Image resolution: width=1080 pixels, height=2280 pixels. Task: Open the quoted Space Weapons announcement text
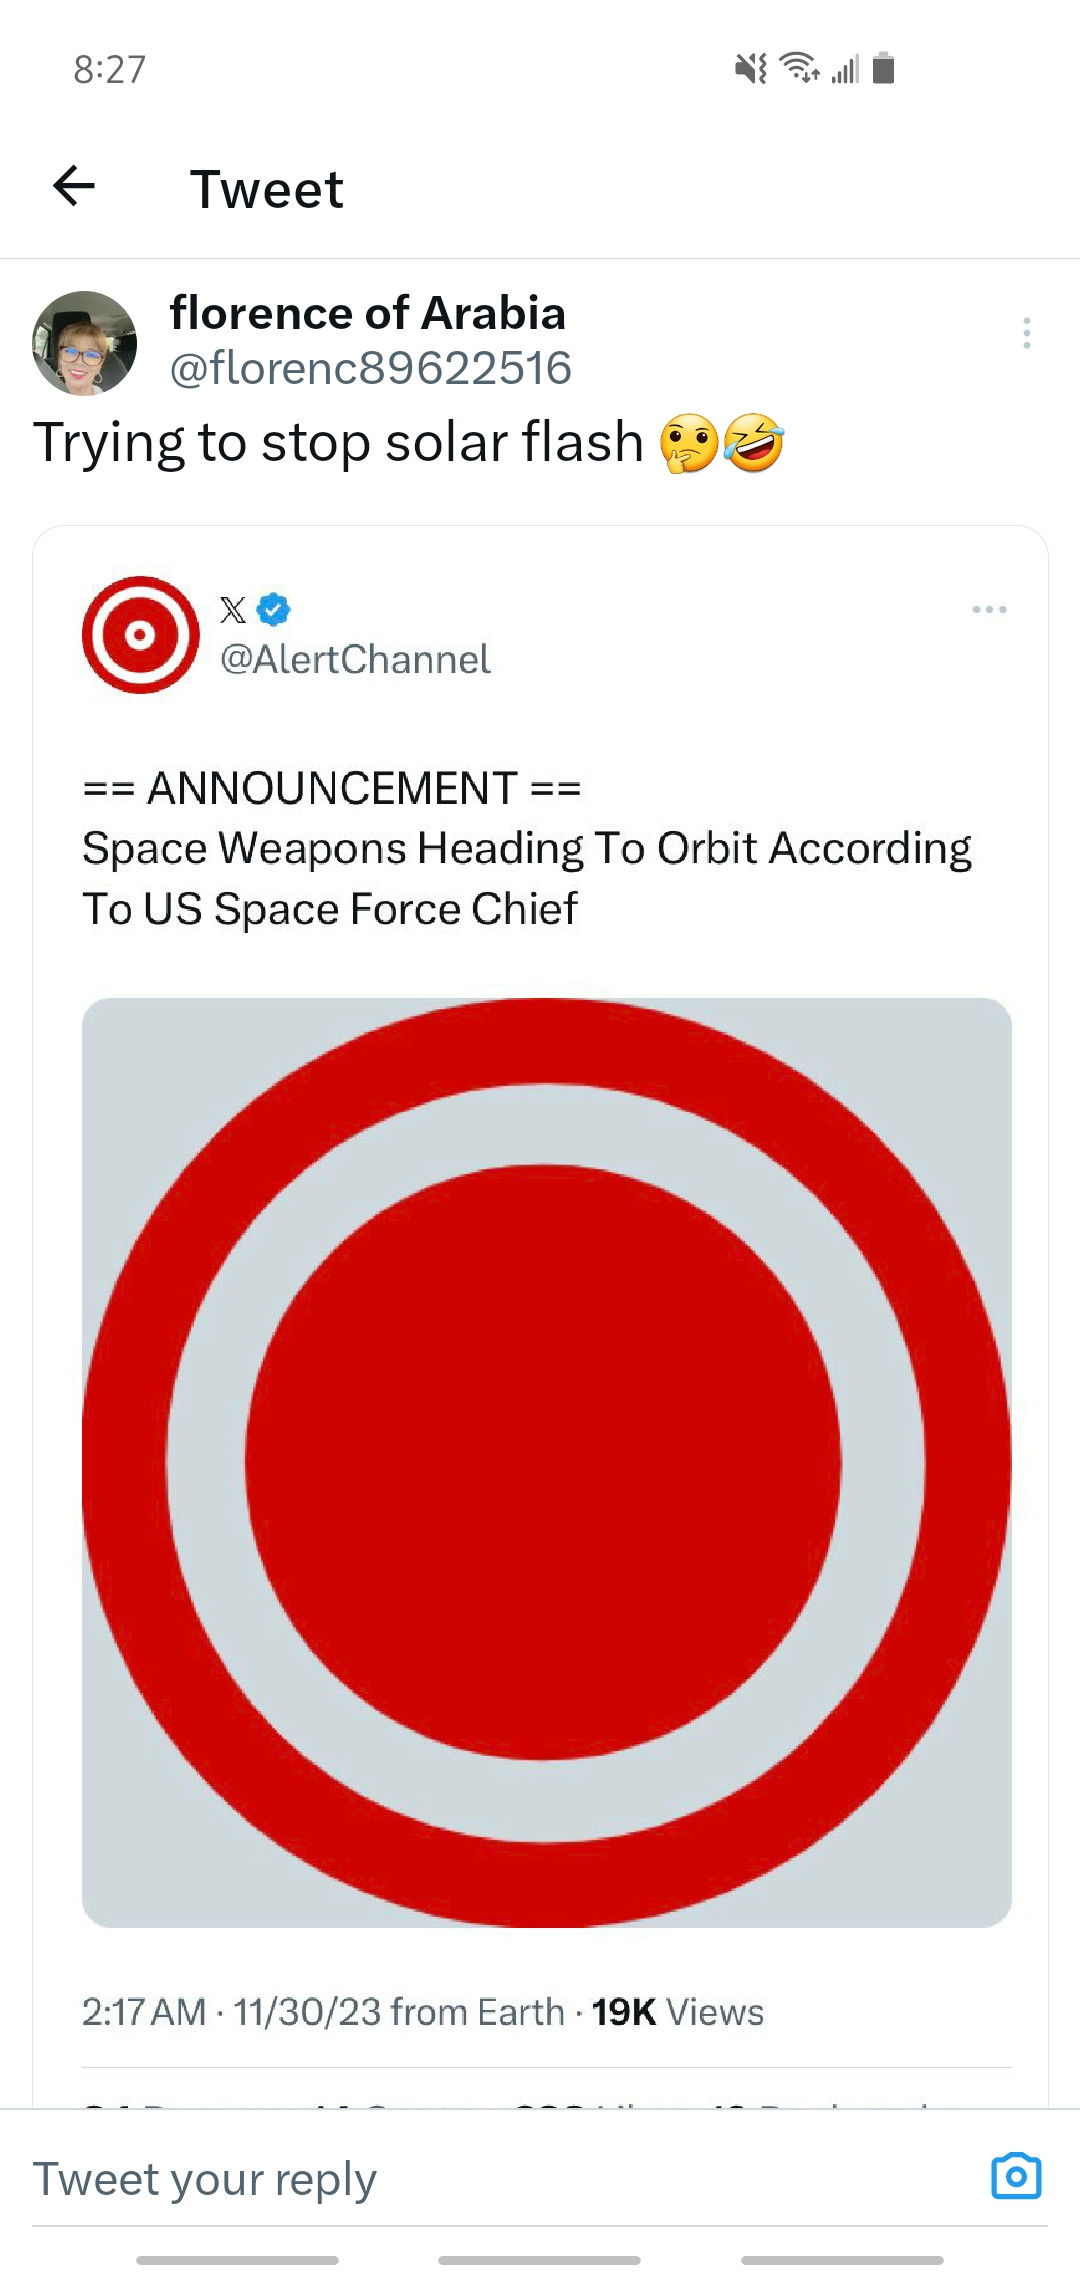click(x=527, y=848)
